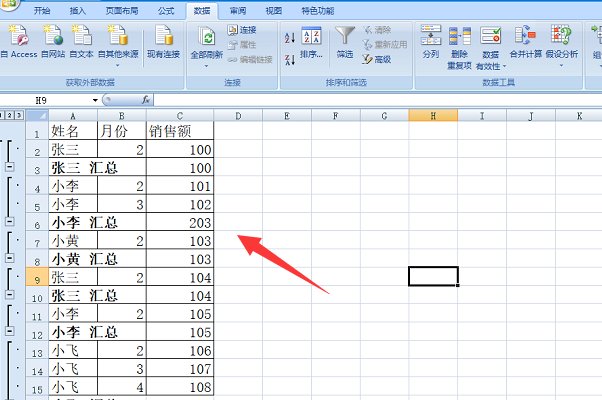Show outline level 3
Image resolution: width=602 pixels, height=400 pixels.
coord(19,115)
